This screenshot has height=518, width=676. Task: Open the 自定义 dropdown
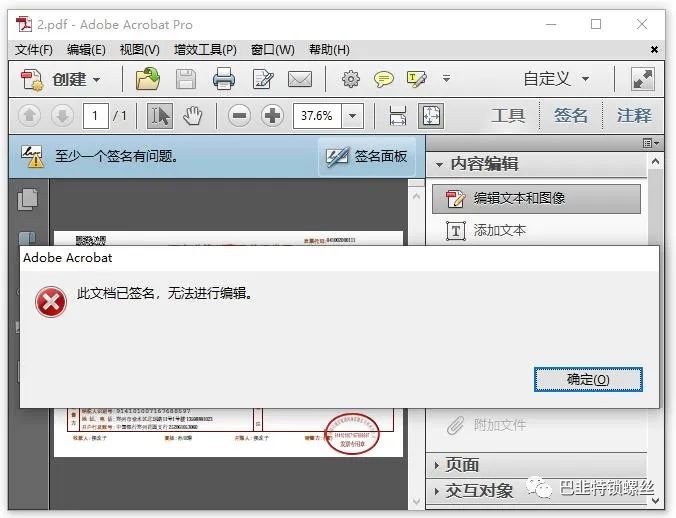tap(556, 79)
